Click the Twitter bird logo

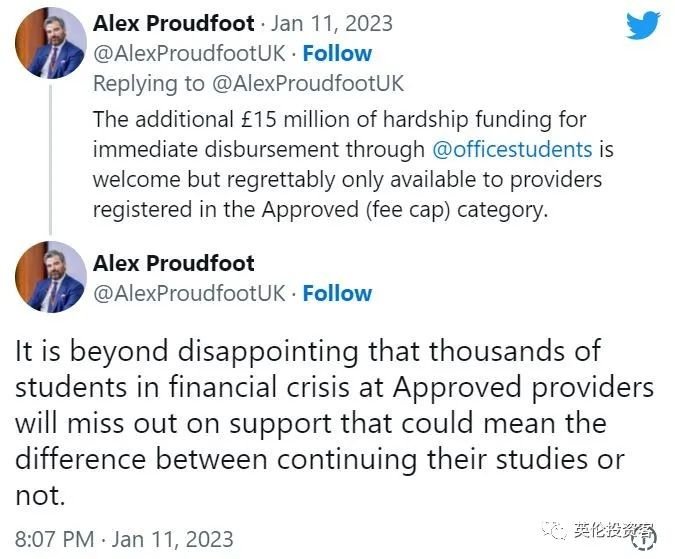click(x=643, y=25)
